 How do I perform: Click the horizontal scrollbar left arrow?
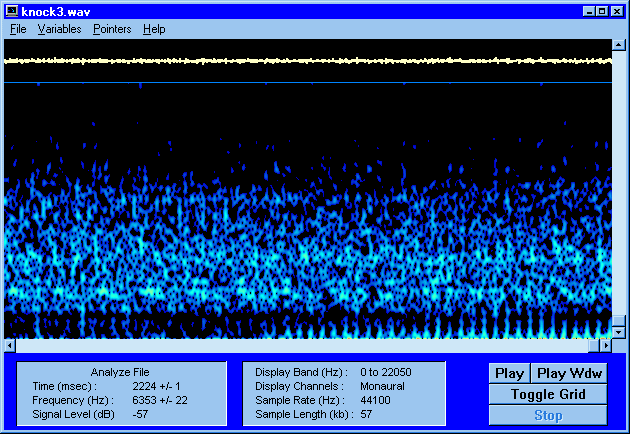point(10,345)
